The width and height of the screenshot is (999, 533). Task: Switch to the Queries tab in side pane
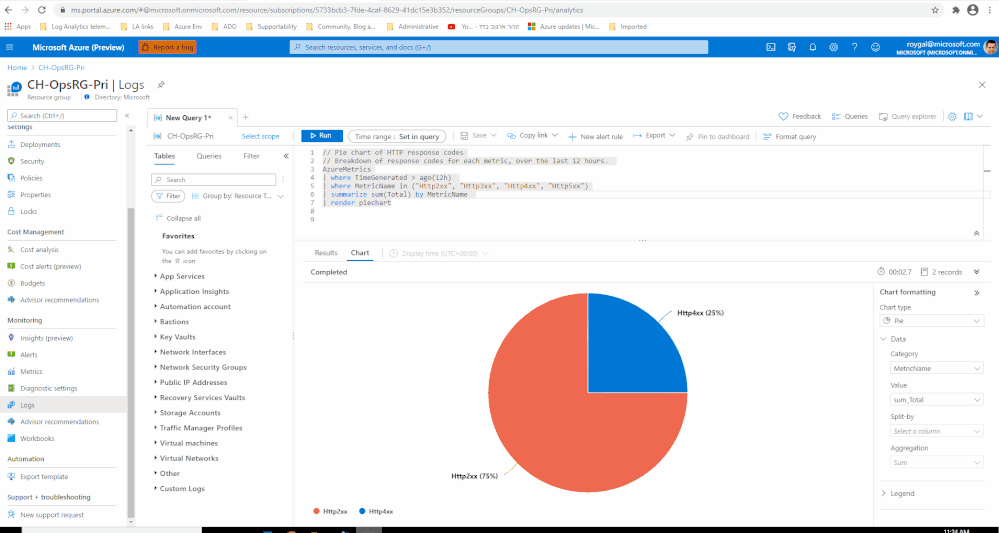point(209,156)
